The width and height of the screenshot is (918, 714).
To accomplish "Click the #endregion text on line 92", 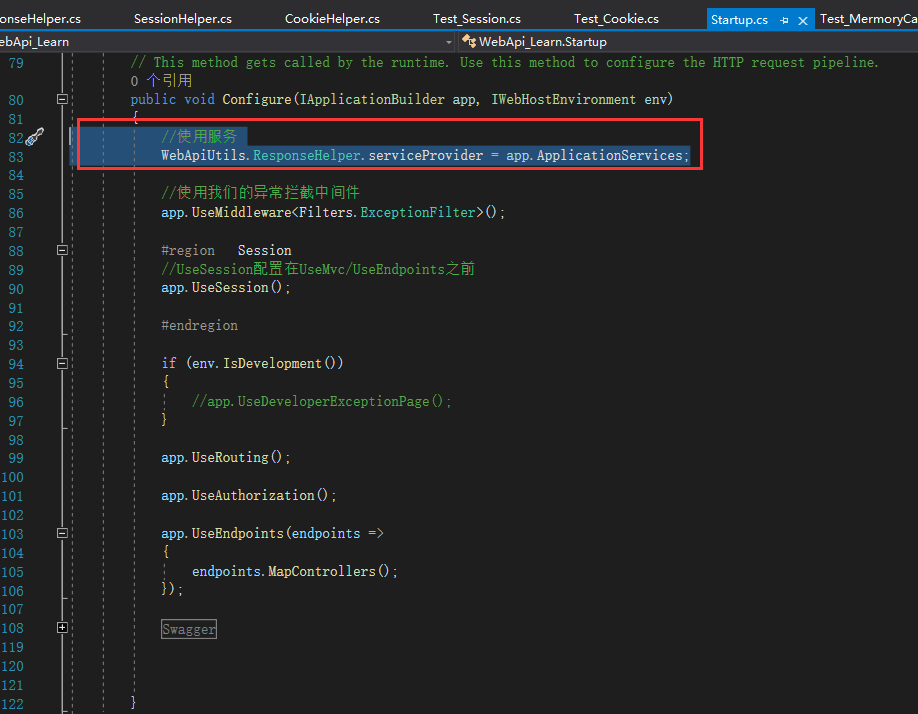I will tap(201, 325).
